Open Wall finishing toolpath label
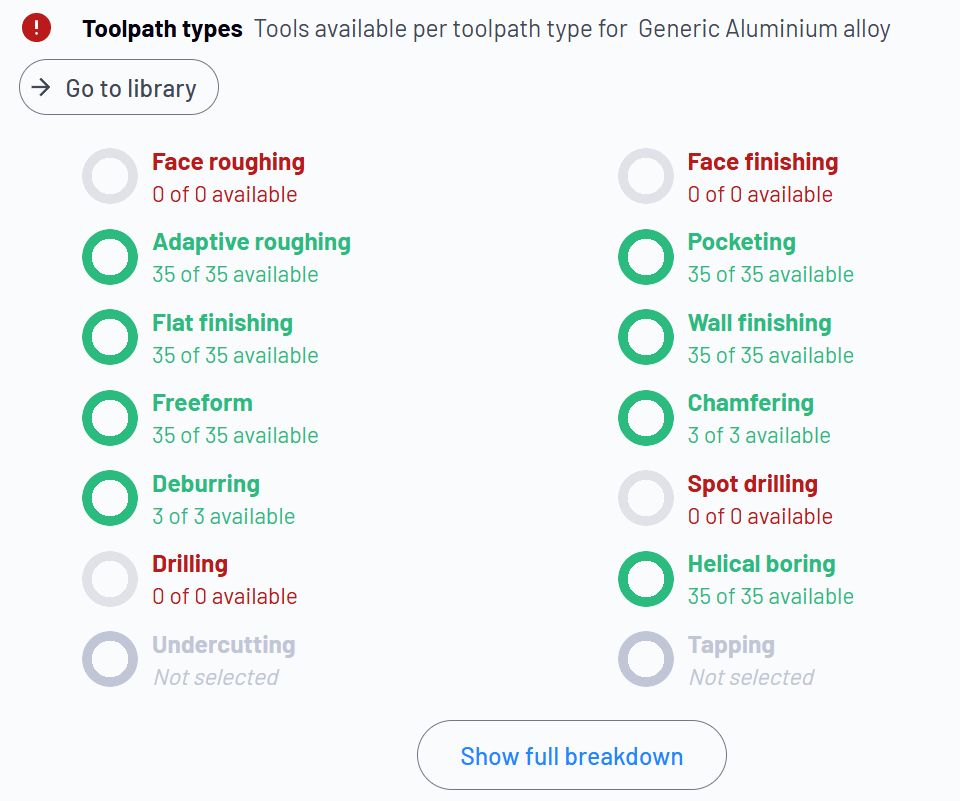This screenshot has height=801, width=960. [760, 323]
